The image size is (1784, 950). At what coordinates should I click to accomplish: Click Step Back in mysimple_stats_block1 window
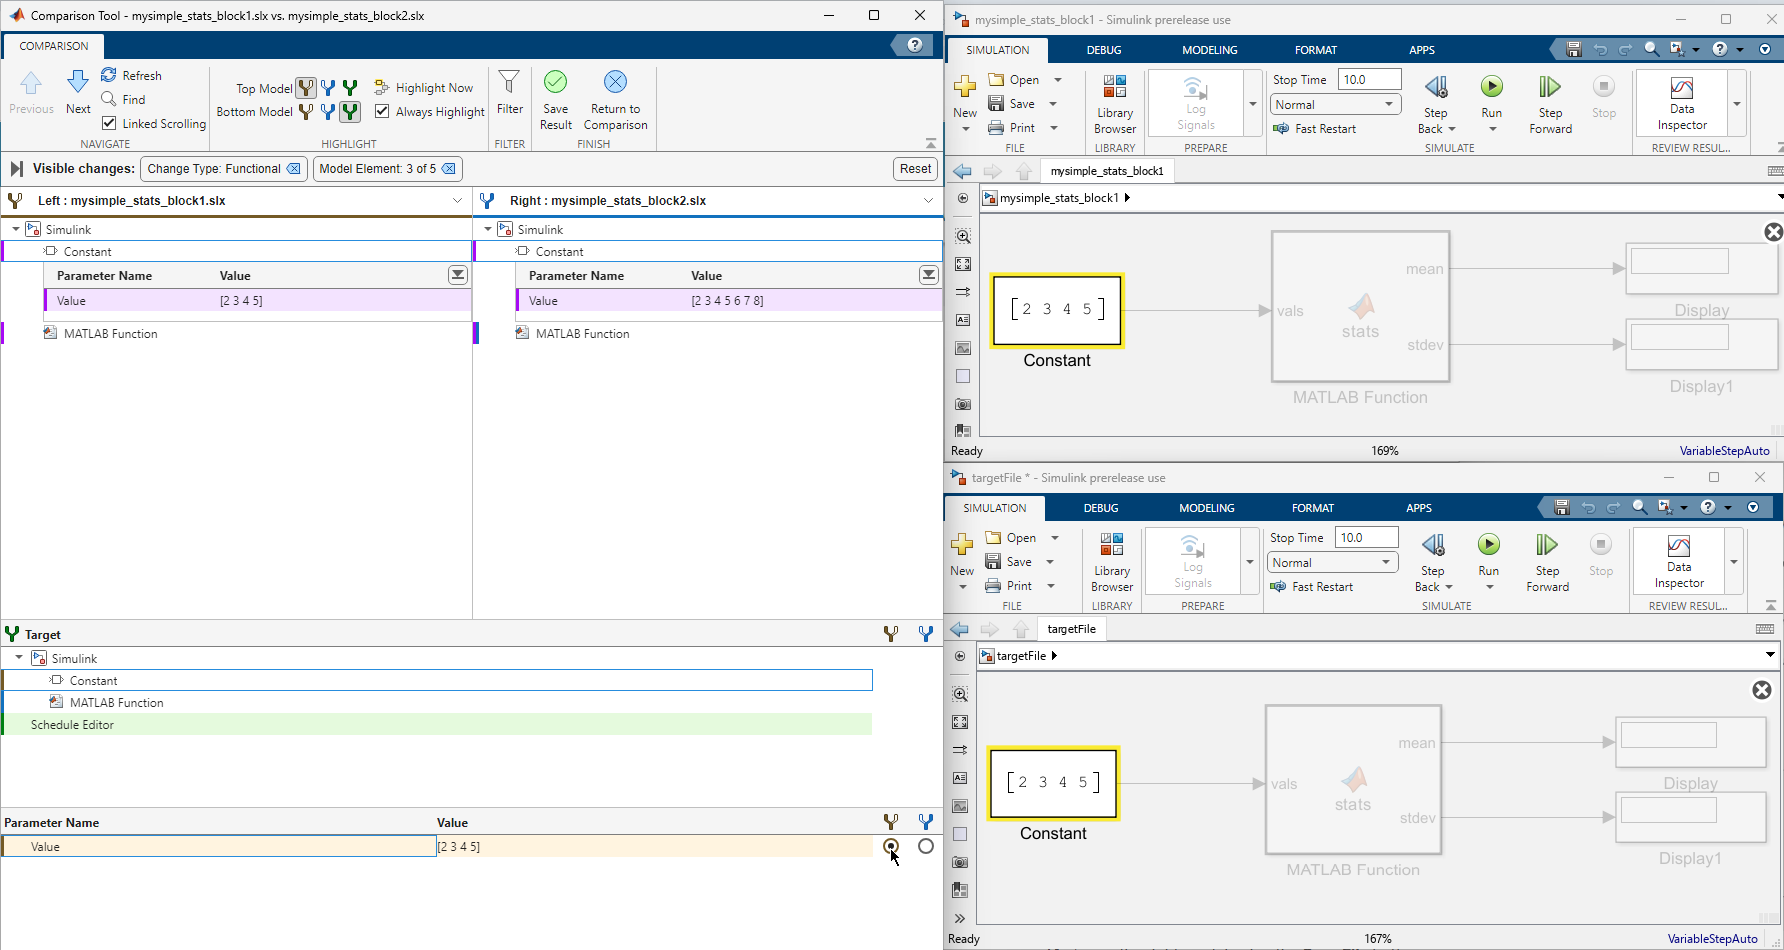tap(1436, 104)
